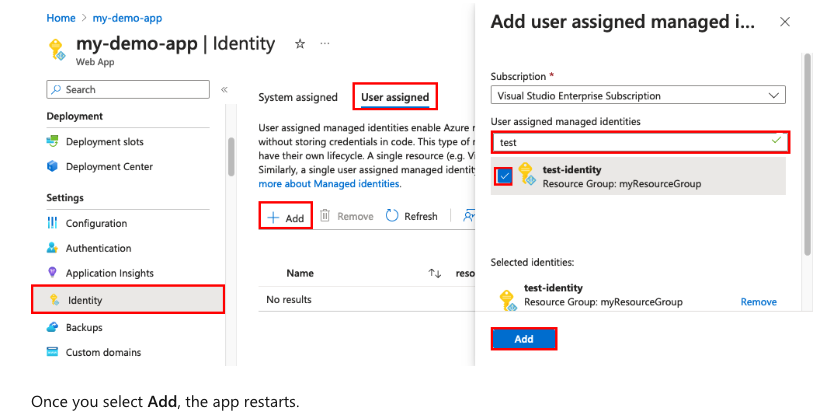The image size is (825, 420).
Task: Click selected test-identity key icon
Action: tap(508, 300)
